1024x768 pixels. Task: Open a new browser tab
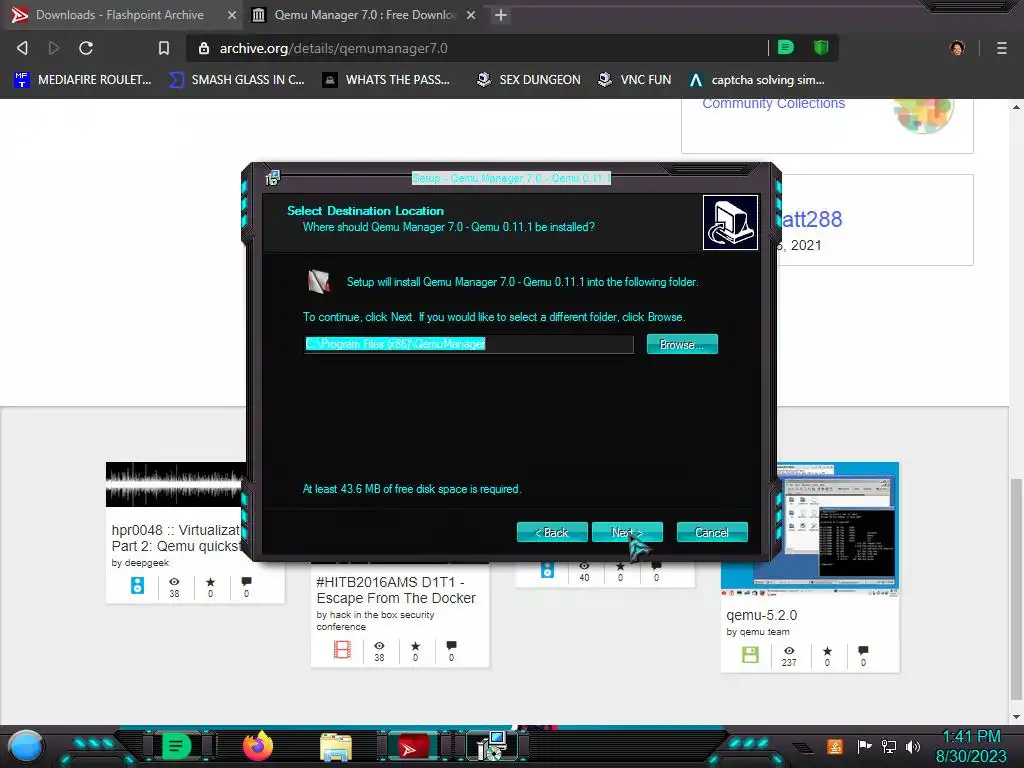coord(501,14)
